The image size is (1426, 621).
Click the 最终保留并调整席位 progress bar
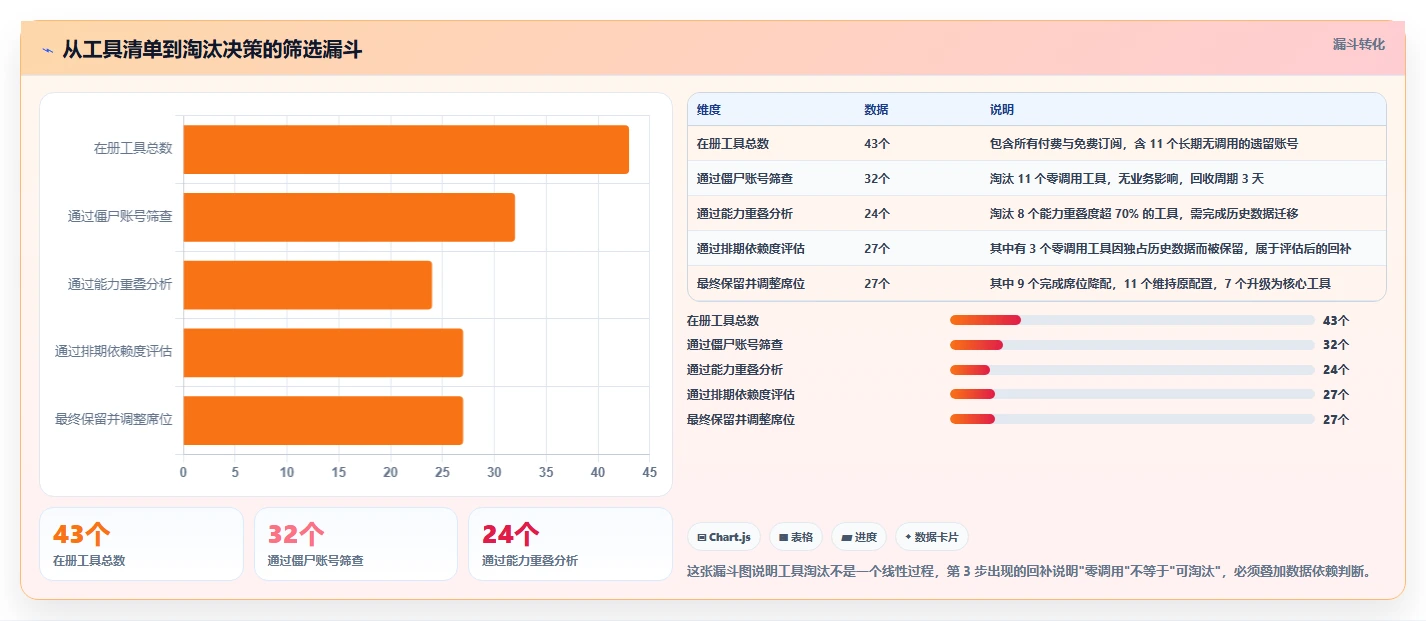click(x=1132, y=420)
